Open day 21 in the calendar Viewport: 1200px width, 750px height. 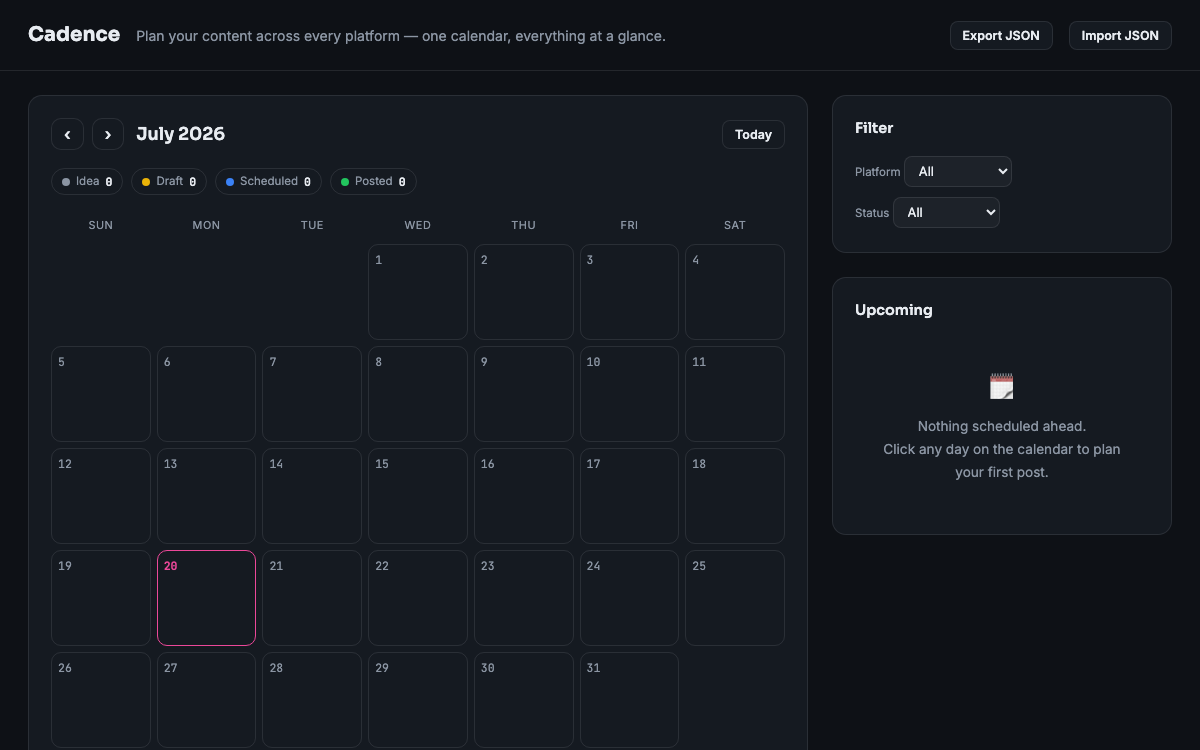(x=312, y=598)
